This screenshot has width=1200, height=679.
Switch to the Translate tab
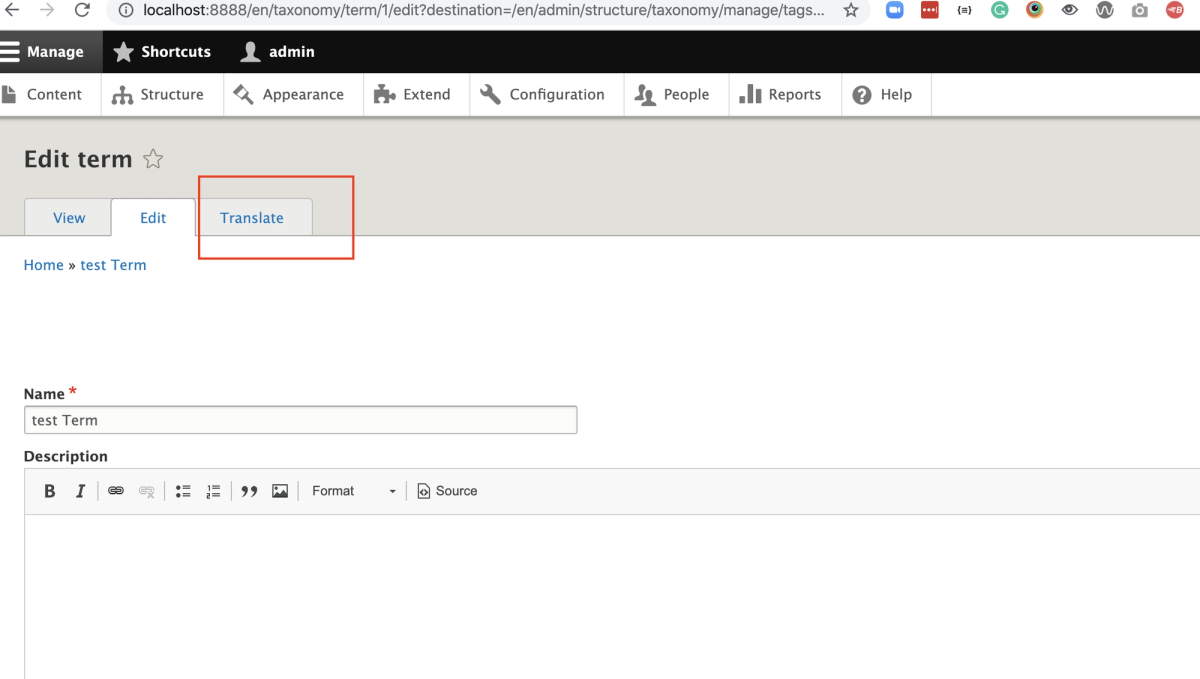click(252, 218)
